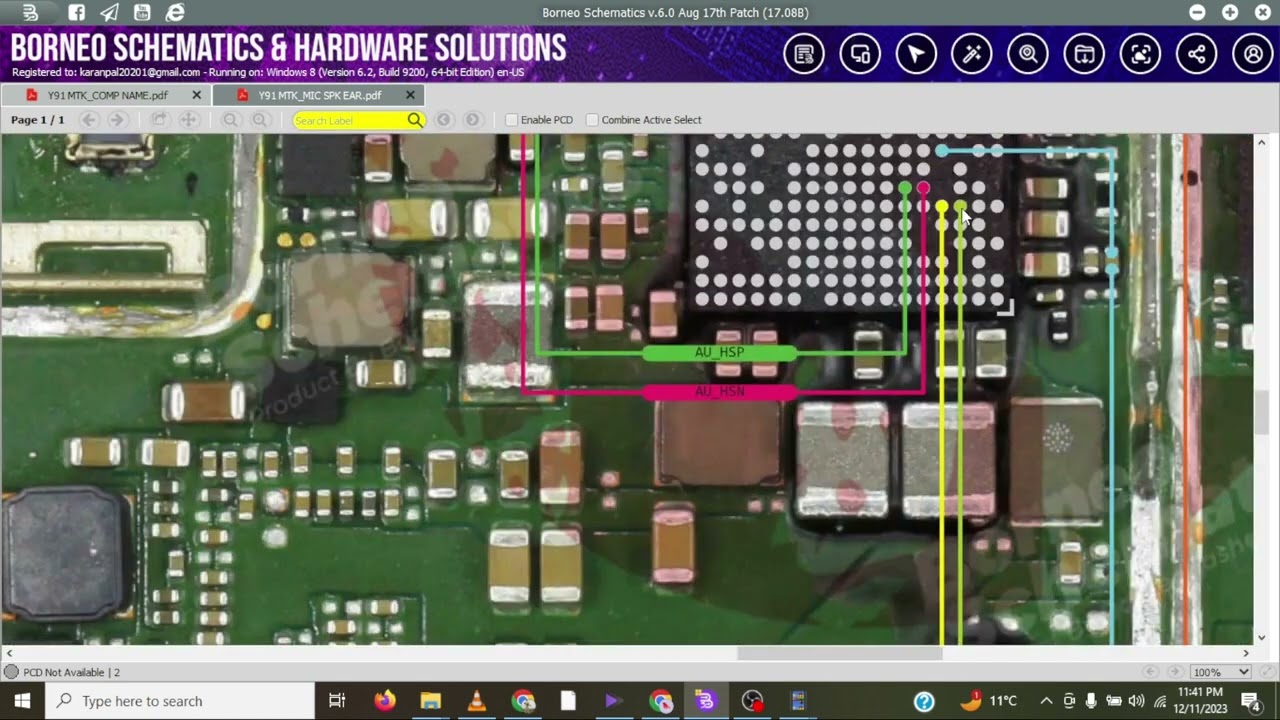Click the vertical scrollbar up arrow

click(1261, 142)
